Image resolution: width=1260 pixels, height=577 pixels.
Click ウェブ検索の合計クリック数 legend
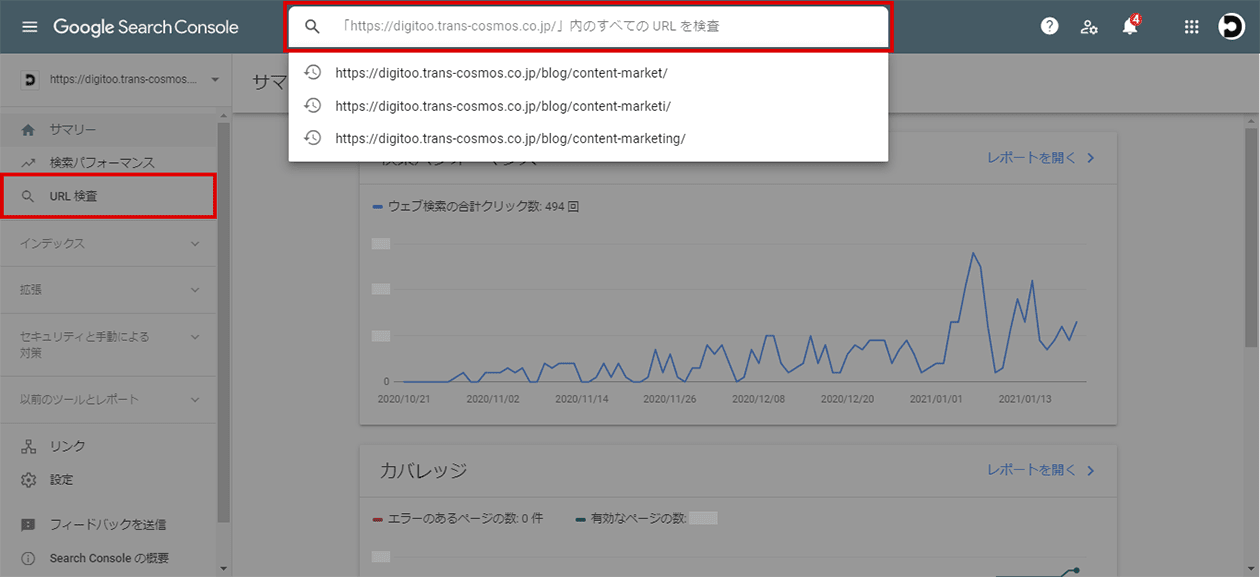476,207
